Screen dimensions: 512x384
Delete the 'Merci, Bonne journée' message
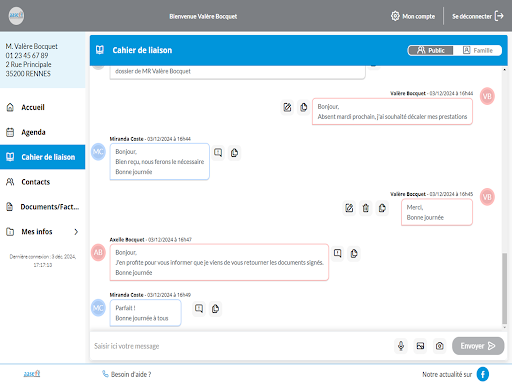click(x=366, y=208)
